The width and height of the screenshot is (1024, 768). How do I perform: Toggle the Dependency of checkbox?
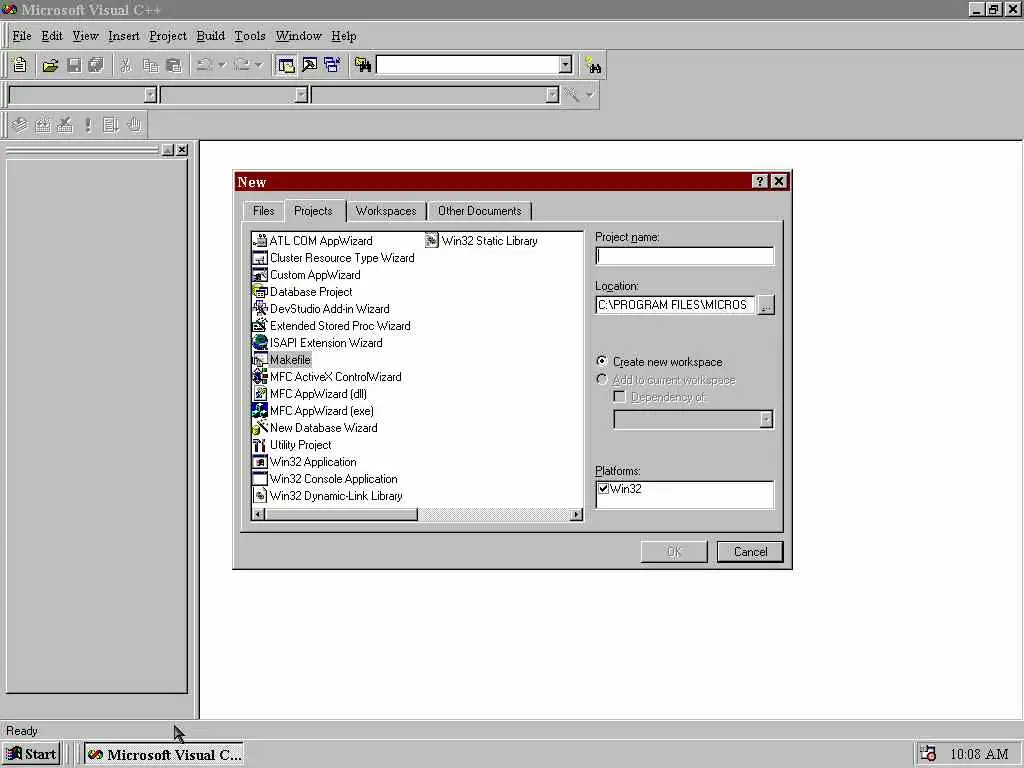click(x=619, y=396)
